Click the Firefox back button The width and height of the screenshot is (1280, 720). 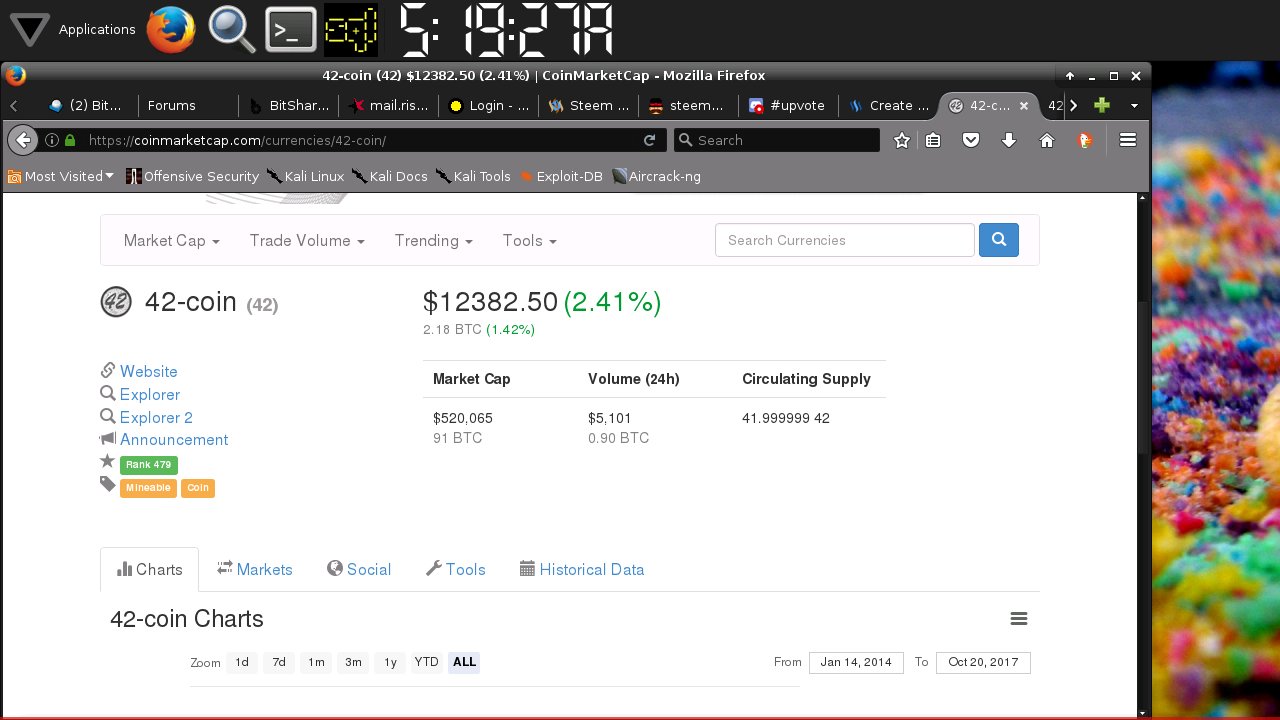tap(23, 140)
